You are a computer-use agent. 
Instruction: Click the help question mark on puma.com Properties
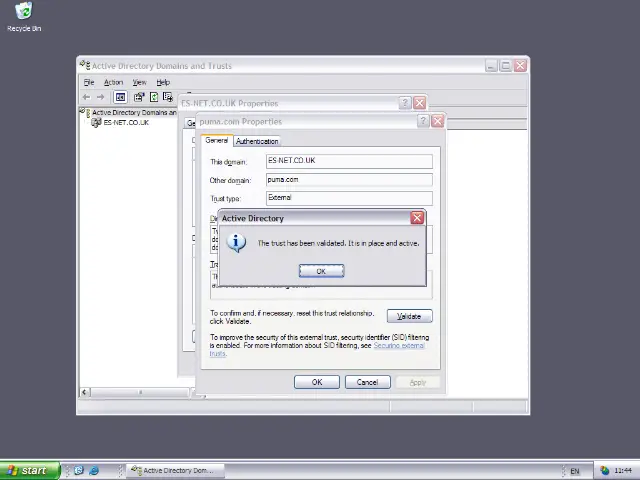(x=423, y=121)
